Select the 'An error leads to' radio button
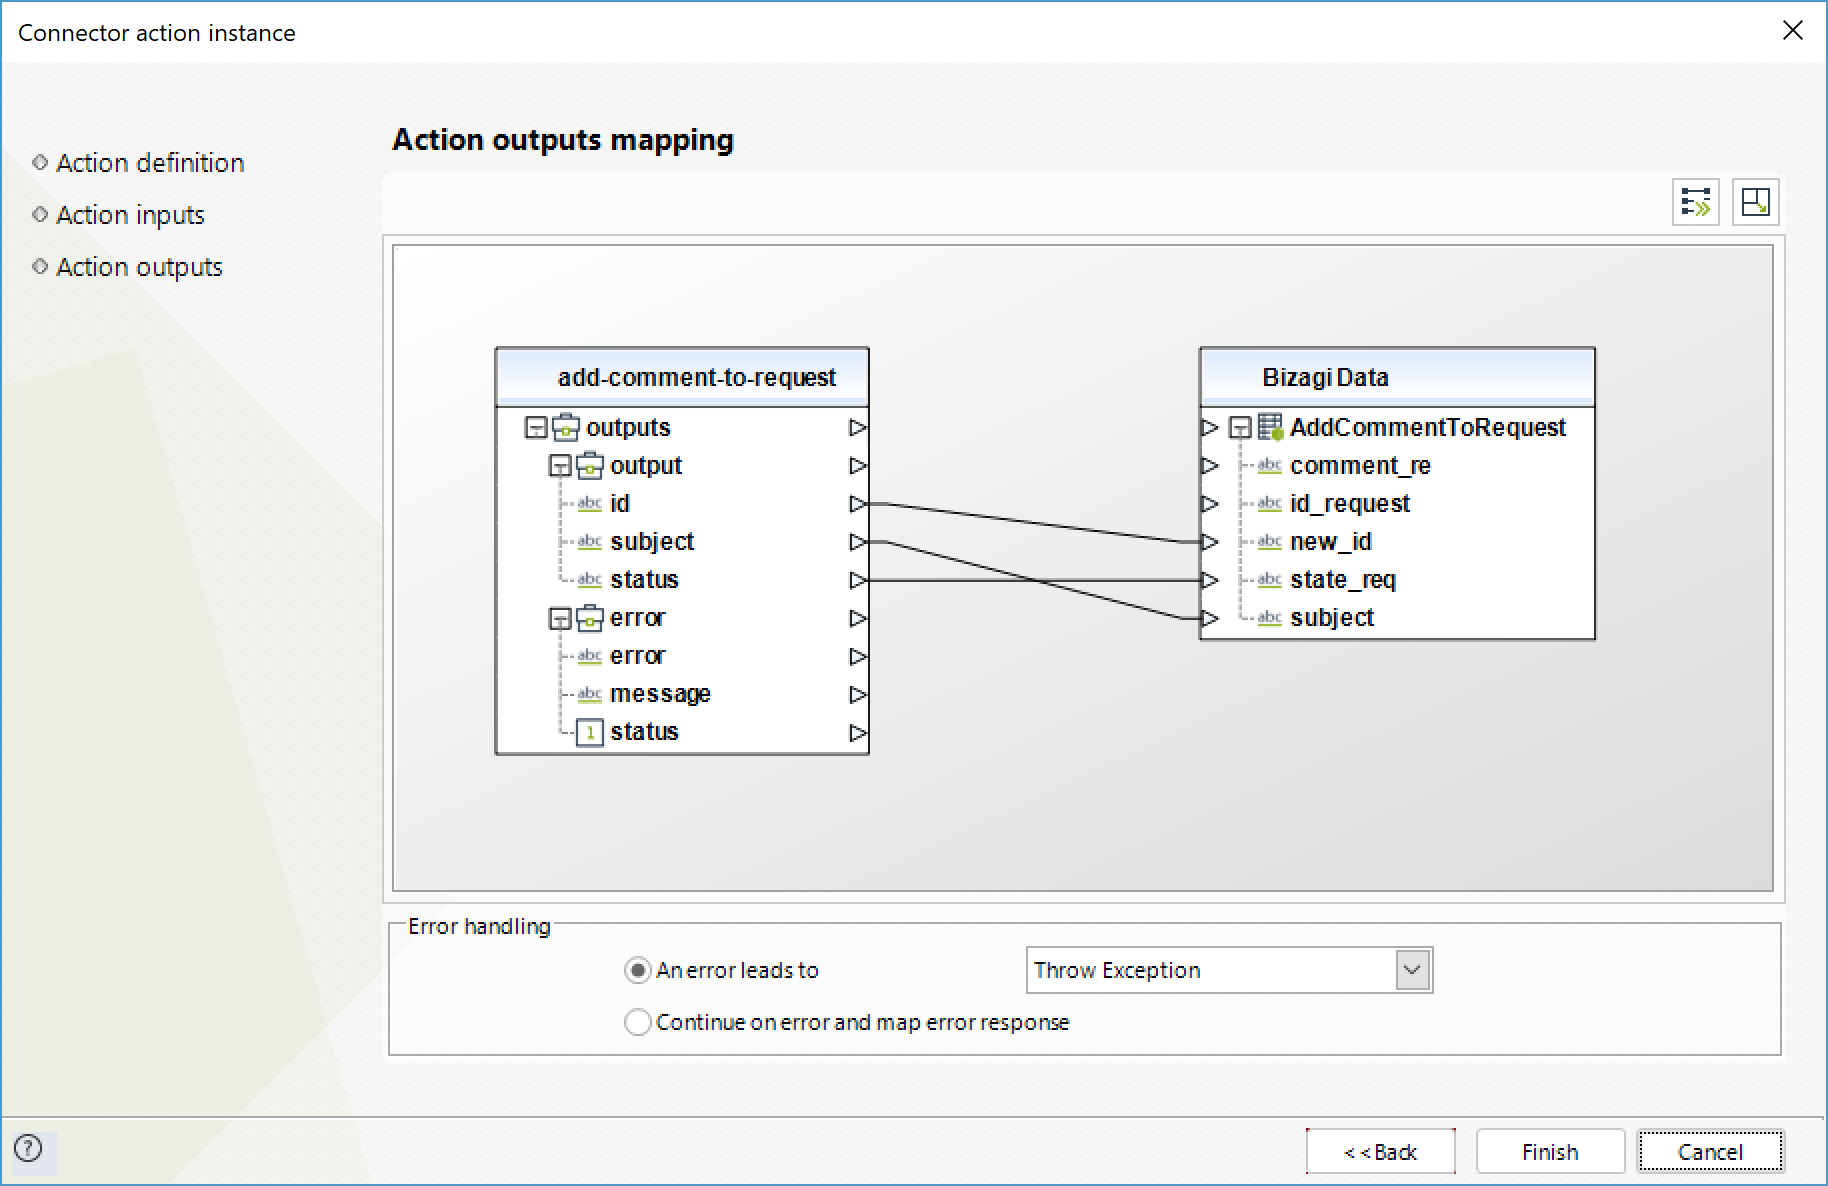The width and height of the screenshot is (1828, 1186). [637, 970]
